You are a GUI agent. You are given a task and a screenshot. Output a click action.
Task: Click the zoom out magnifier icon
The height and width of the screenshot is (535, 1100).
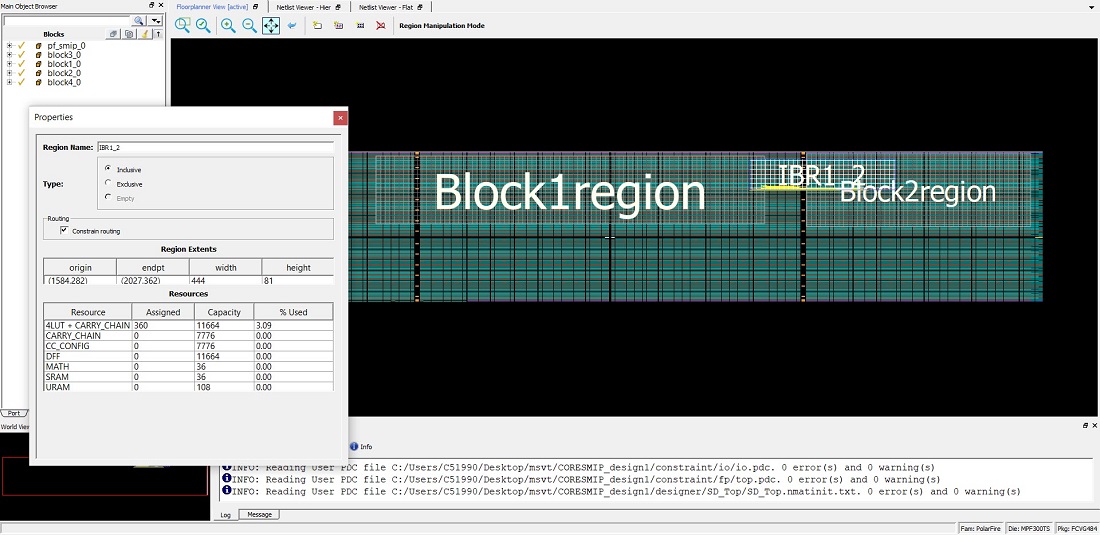pos(249,26)
